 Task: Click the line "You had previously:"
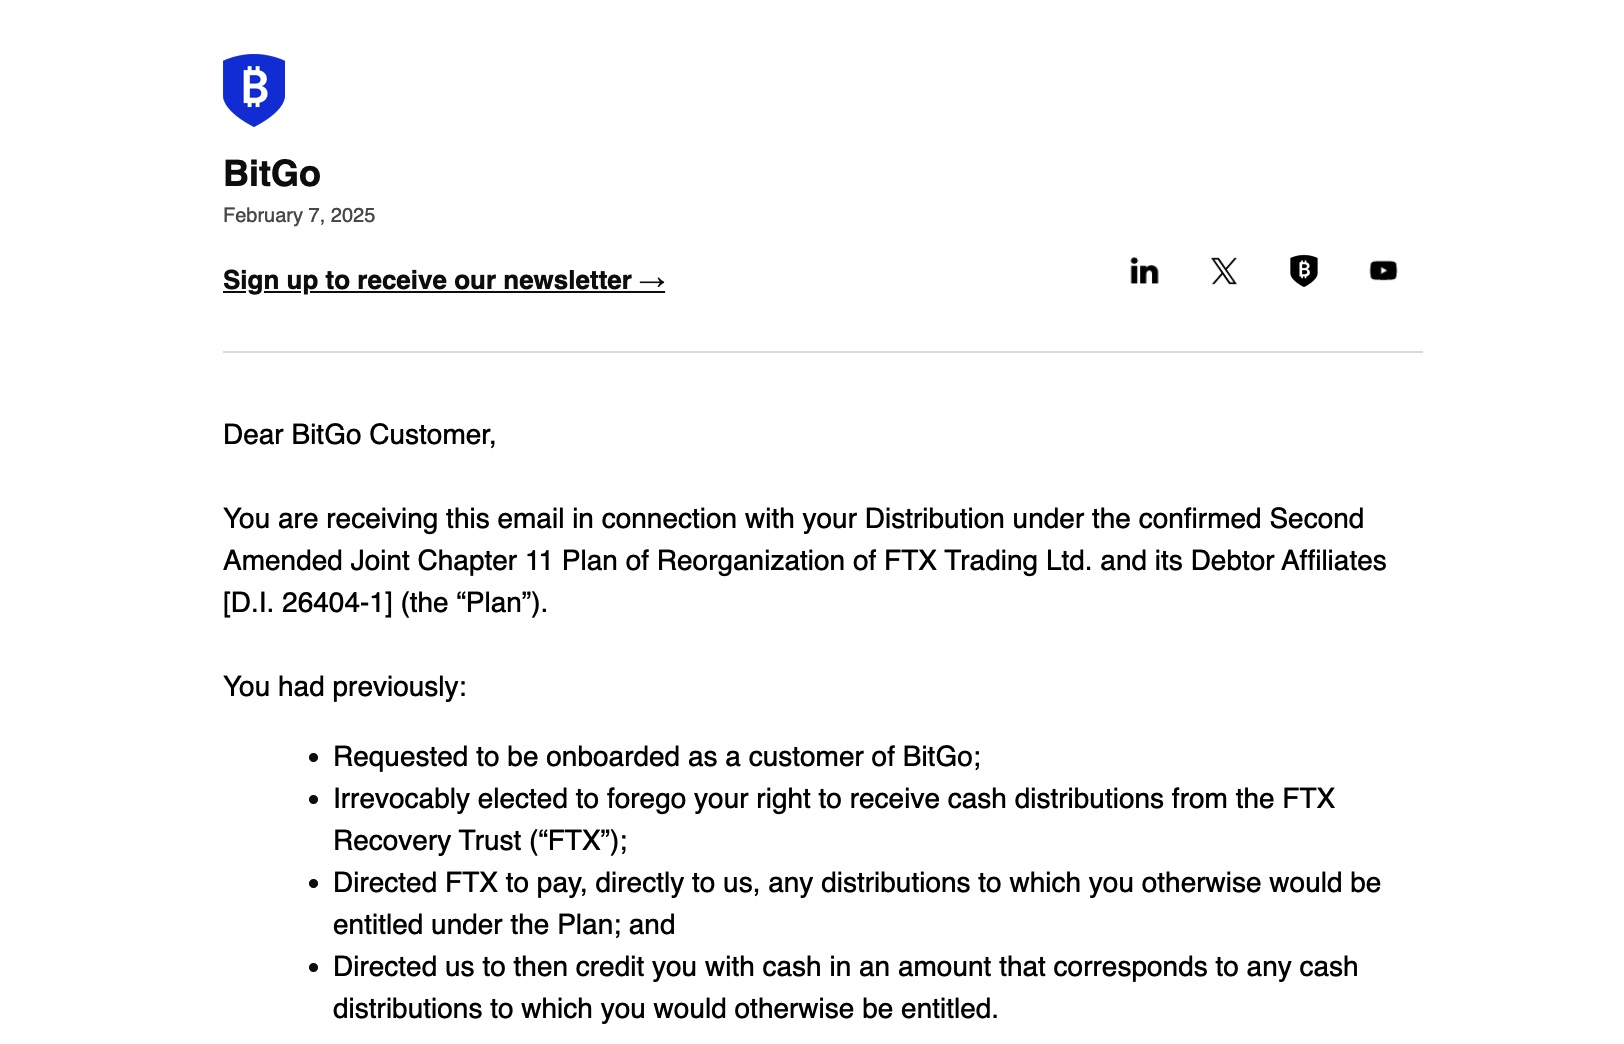tap(345, 687)
